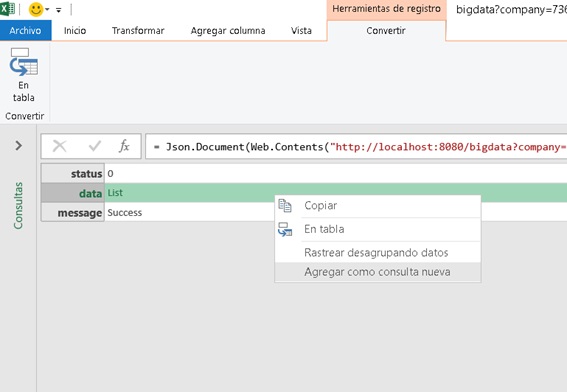Confirm the formula with the checkmark icon
Image resolution: width=567 pixels, height=392 pixels.
95,146
